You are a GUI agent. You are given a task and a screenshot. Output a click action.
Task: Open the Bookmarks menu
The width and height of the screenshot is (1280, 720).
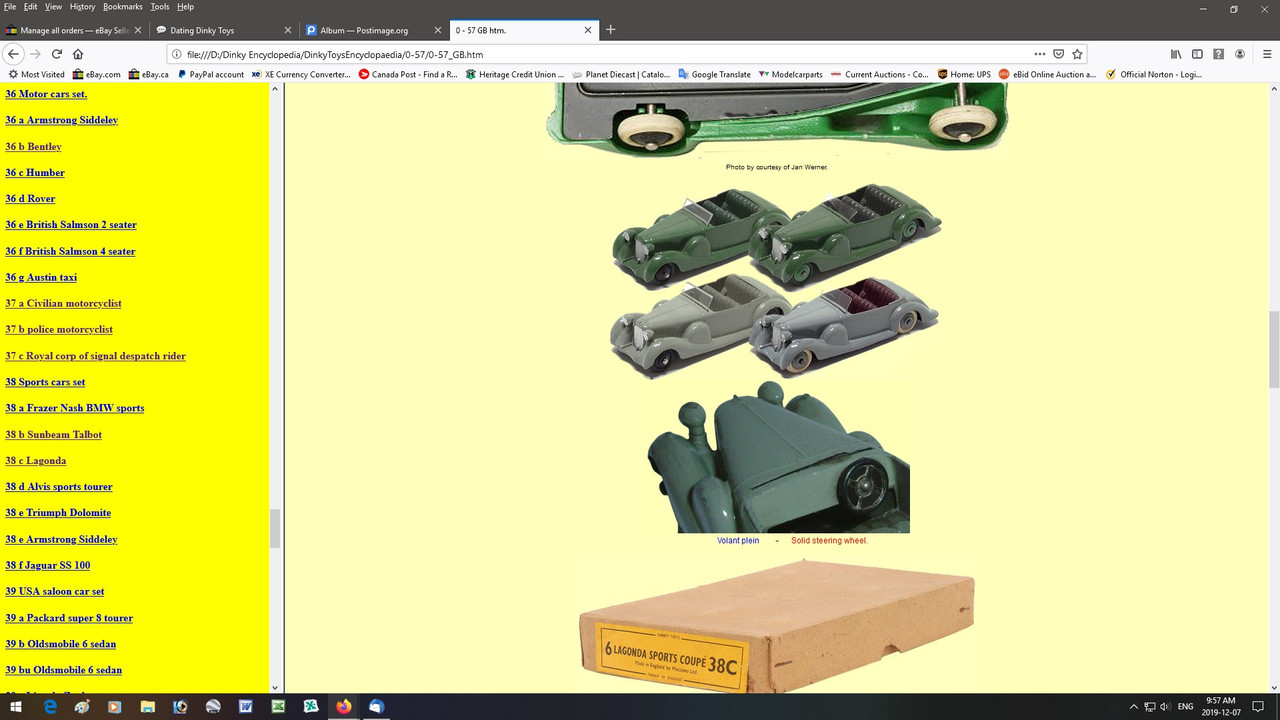pyautogui.click(x=122, y=7)
